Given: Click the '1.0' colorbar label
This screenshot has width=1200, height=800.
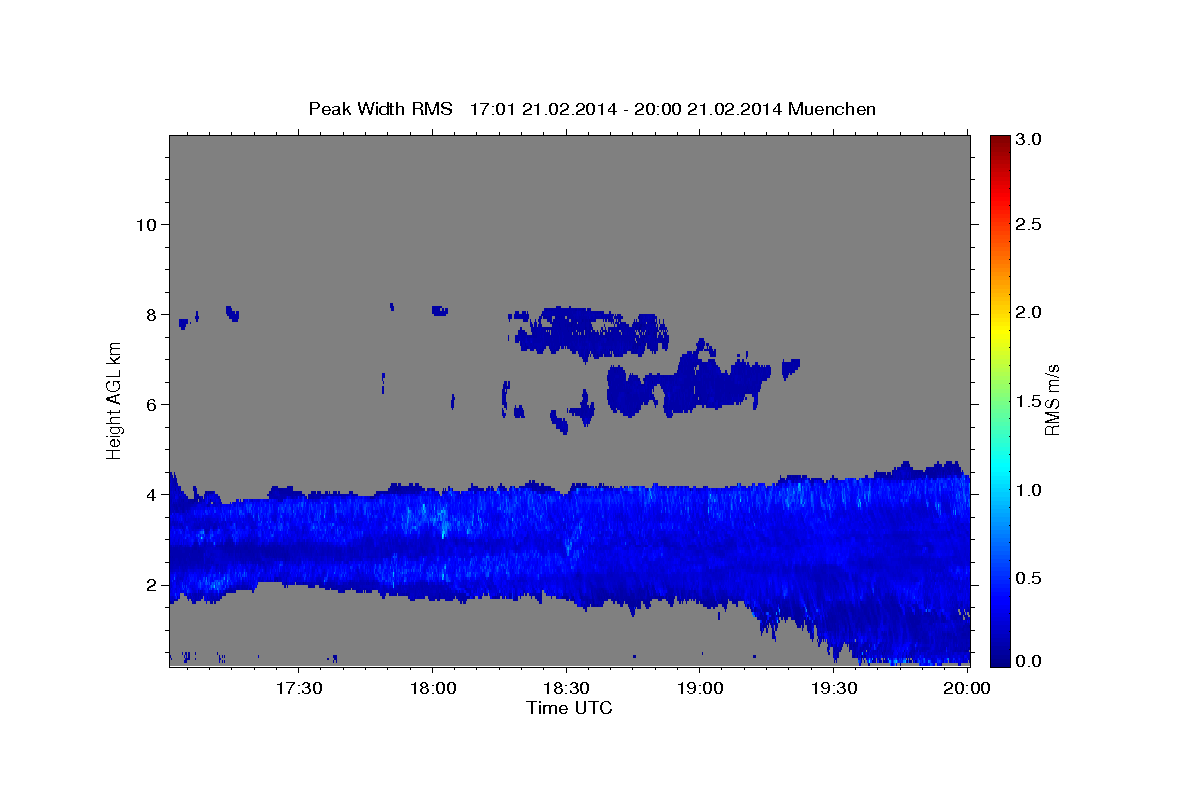Looking at the screenshot, I should click(1030, 490).
